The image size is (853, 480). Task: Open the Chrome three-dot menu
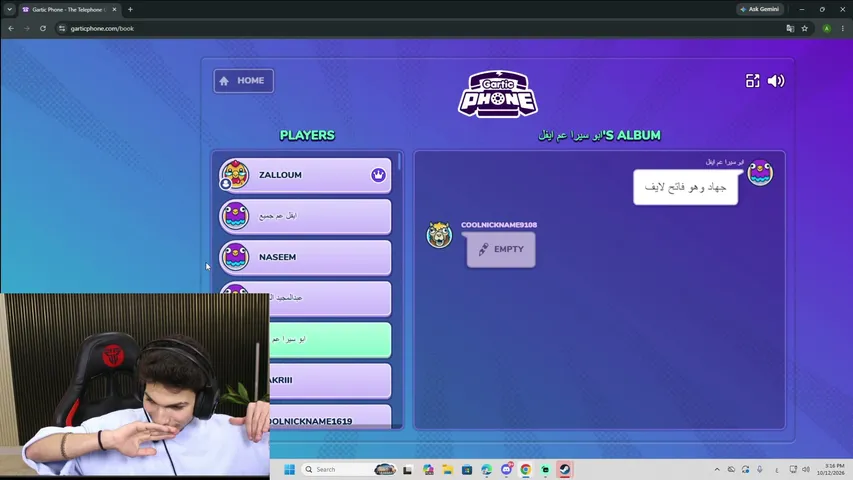coord(843,28)
